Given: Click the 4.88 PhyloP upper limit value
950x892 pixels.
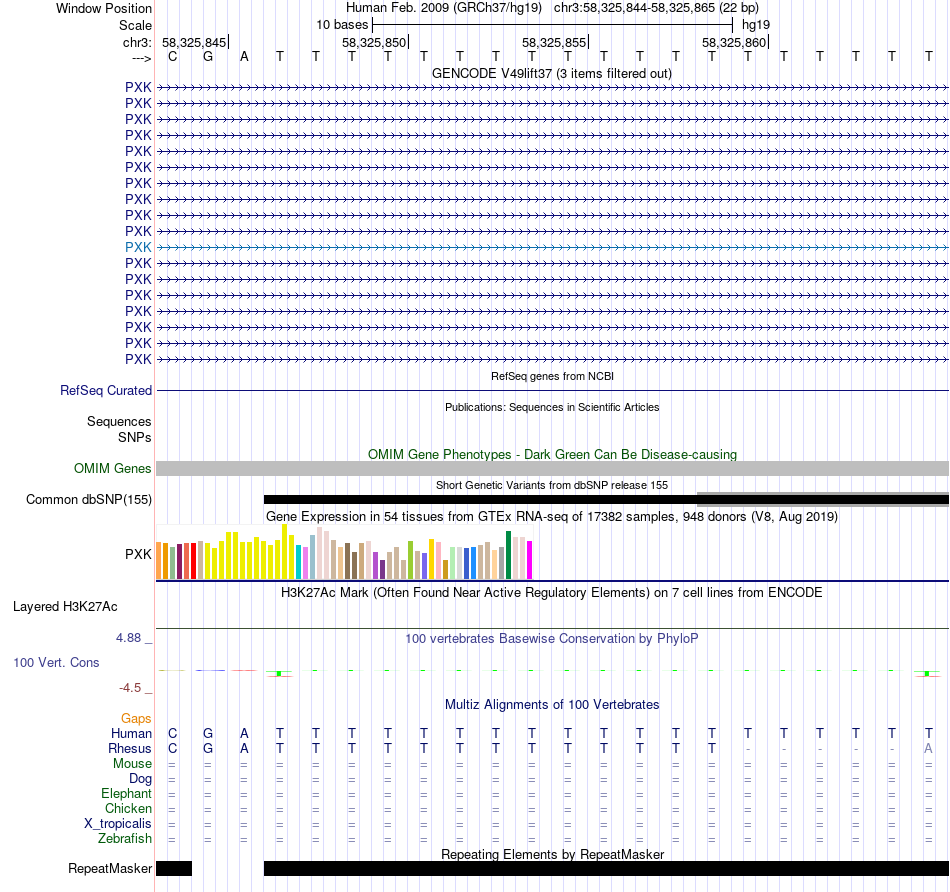Looking at the screenshot, I should point(128,638).
